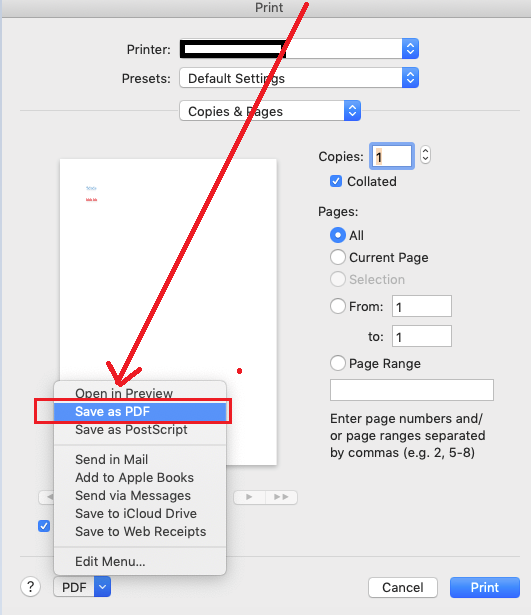Jump to last page preview arrows

tap(281, 497)
